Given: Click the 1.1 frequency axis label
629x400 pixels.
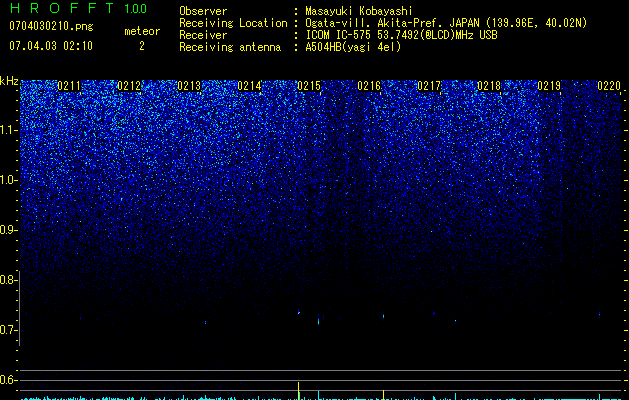Looking at the screenshot, I should click(x=9, y=130).
